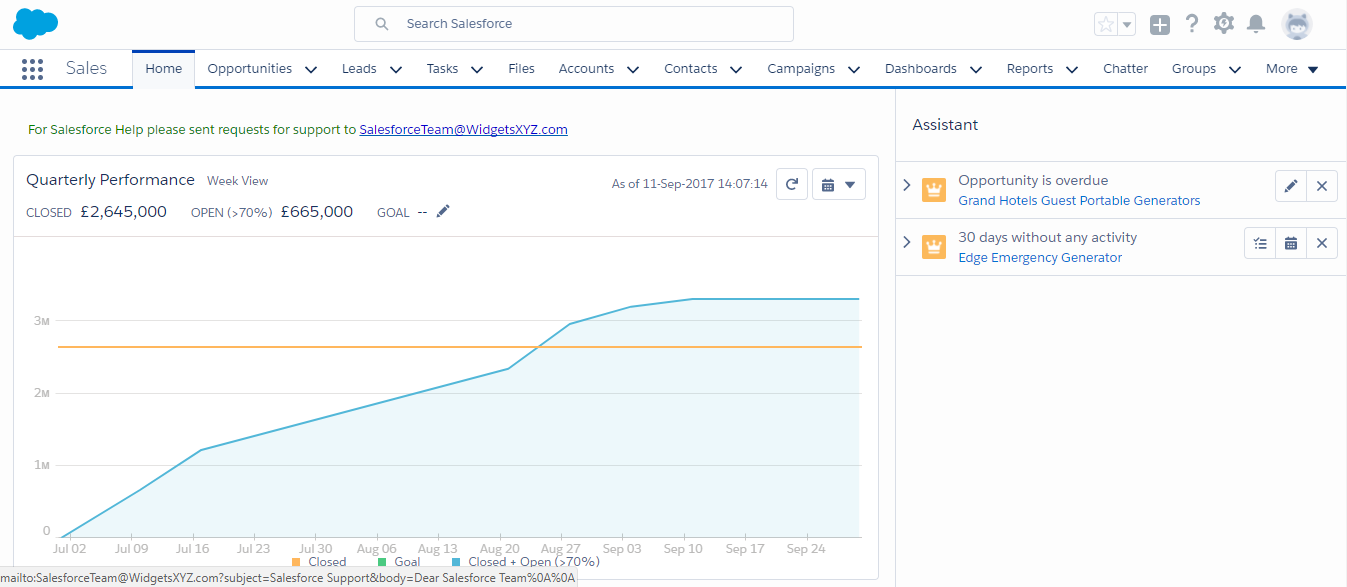Expand the Tasks tab dropdown chevron
Image resolution: width=1347 pixels, height=587 pixels.
(x=477, y=70)
